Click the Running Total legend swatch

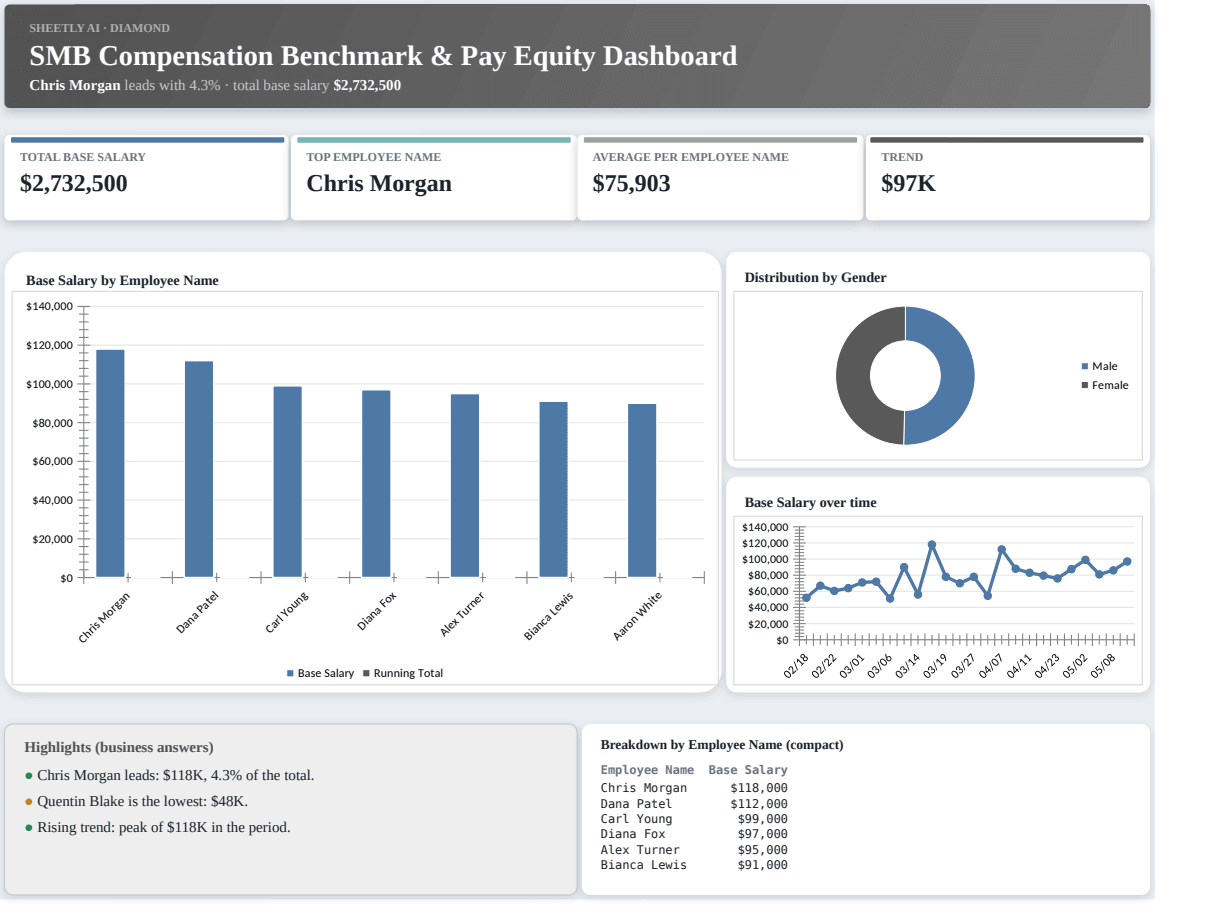coord(366,673)
